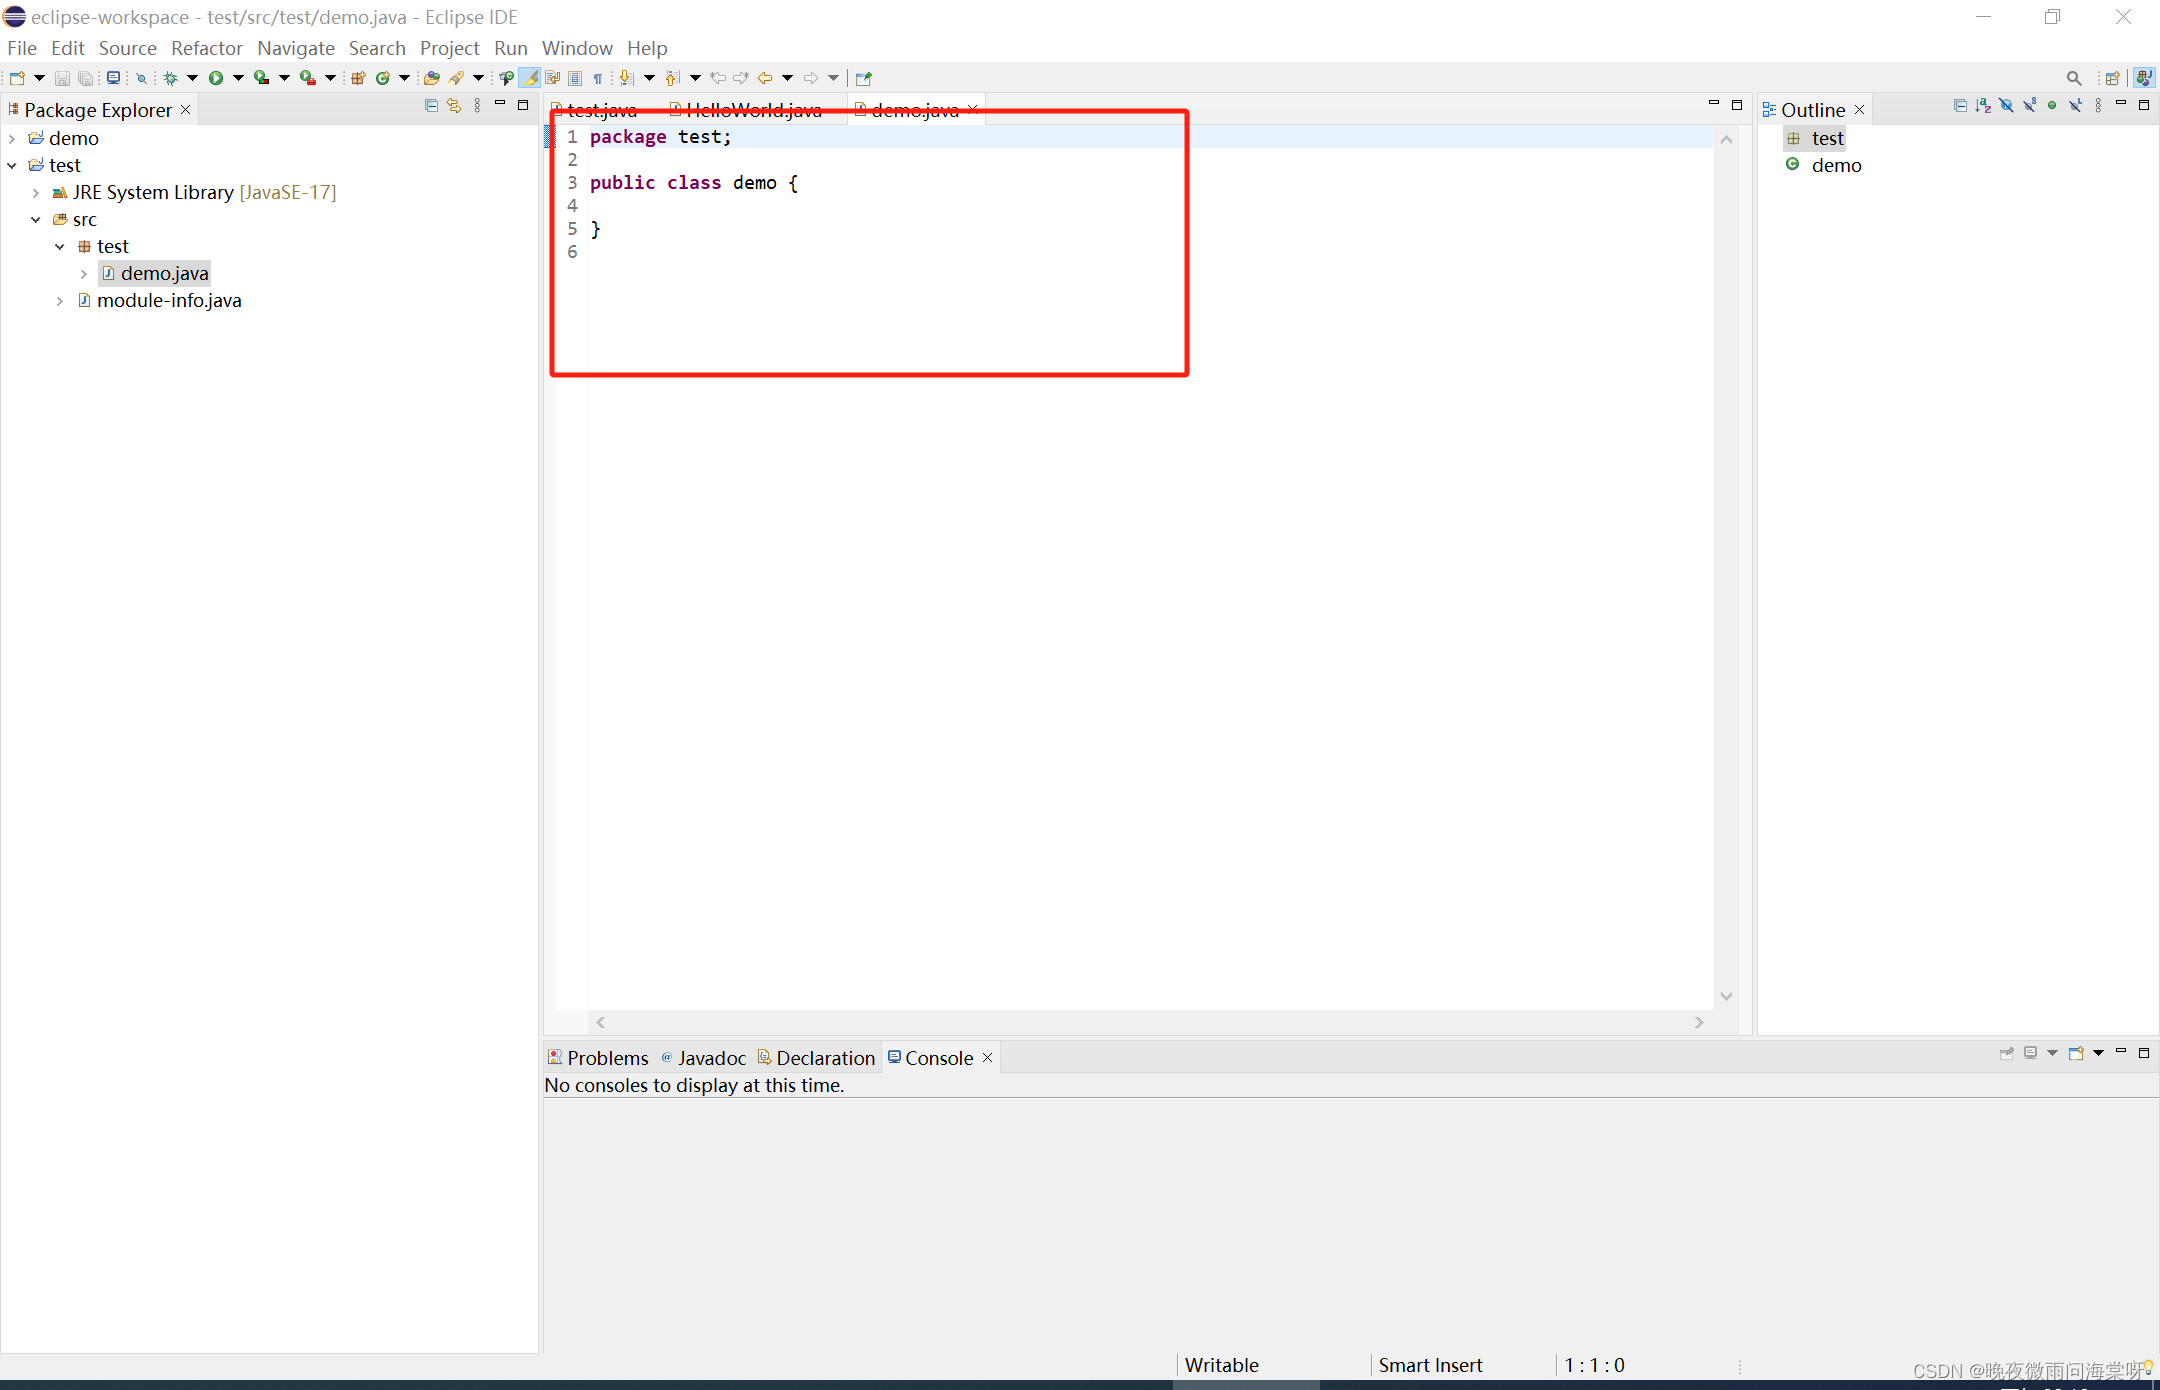Expand the demo project node
This screenshot has width=2160, height=1390.
point(12,138)
